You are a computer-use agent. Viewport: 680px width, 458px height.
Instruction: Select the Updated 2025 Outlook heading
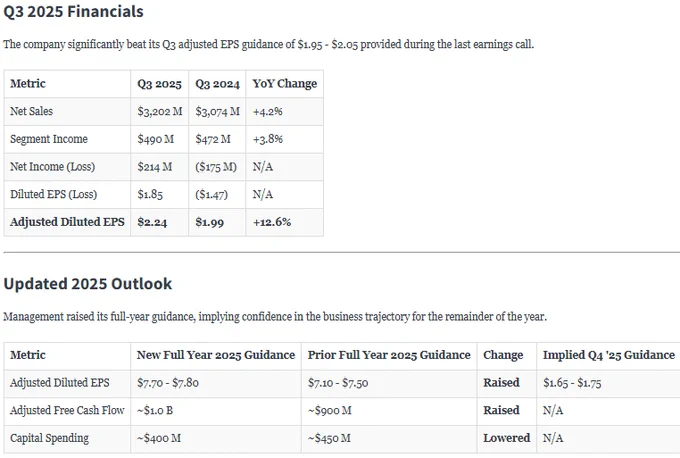88,284
